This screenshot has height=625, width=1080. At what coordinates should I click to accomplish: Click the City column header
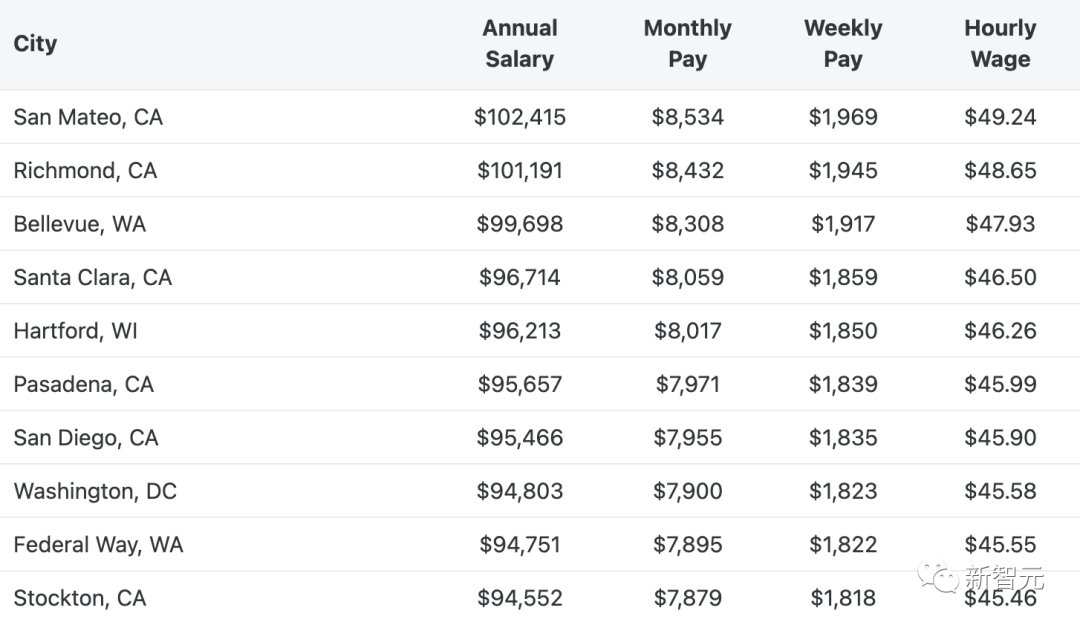[x=36, y=44]
